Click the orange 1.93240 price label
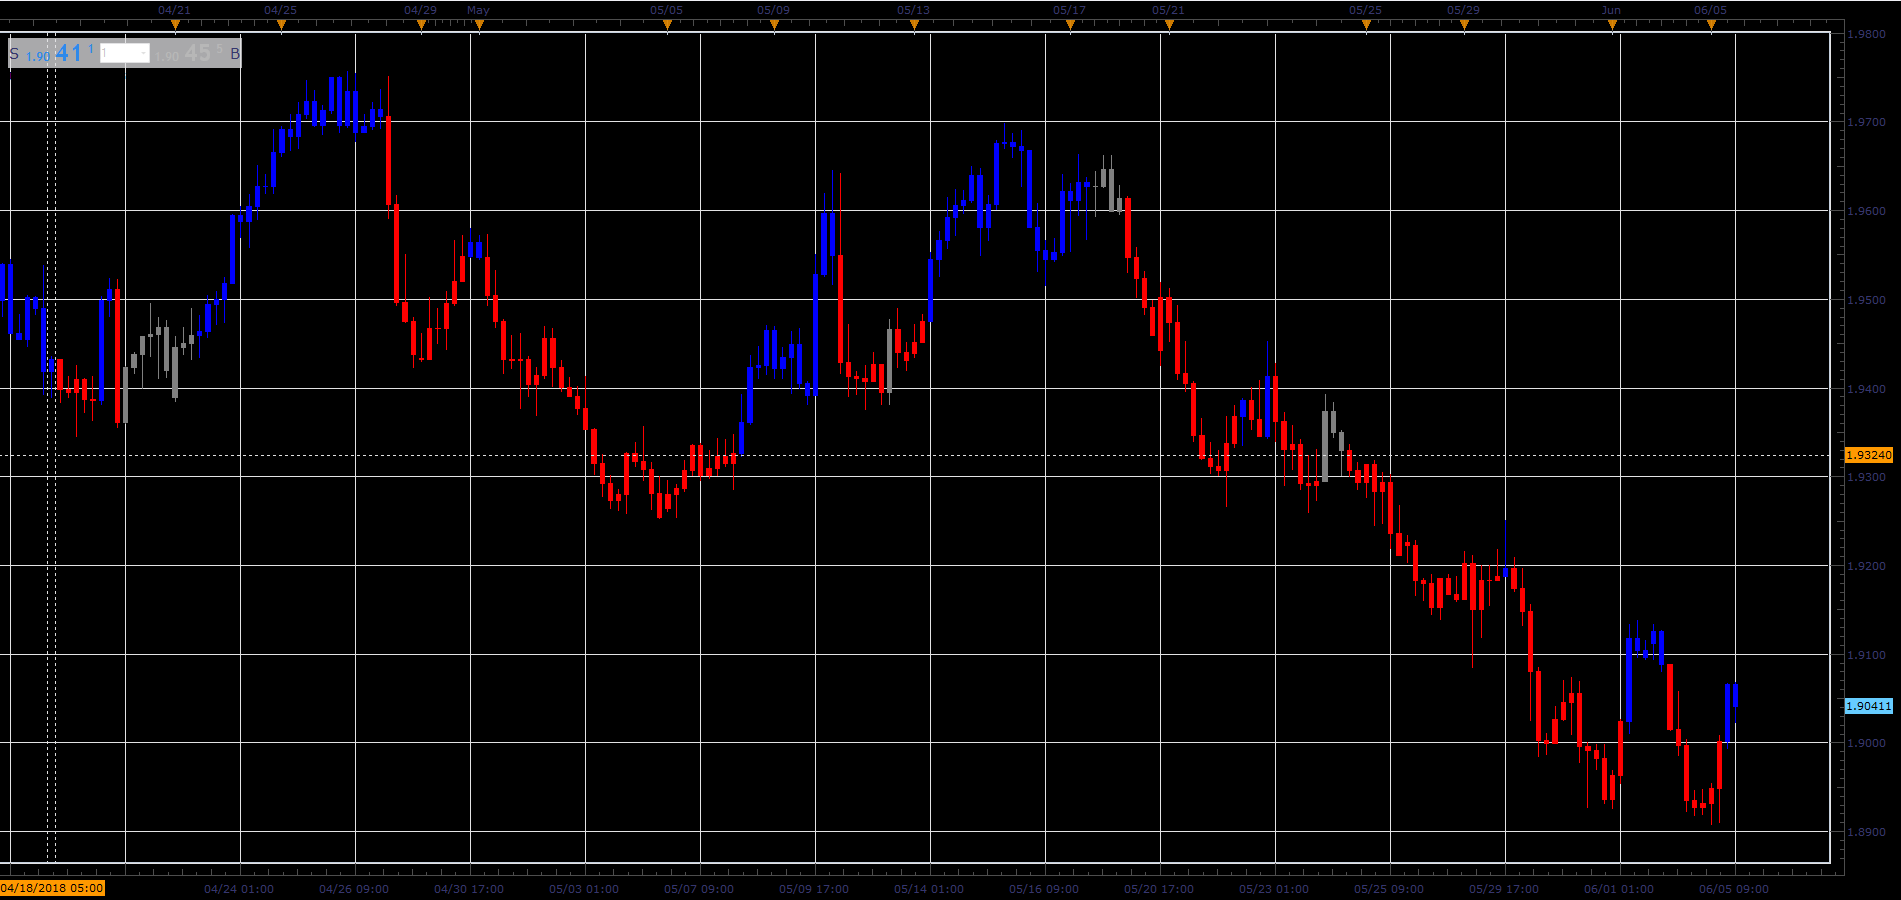The width and height of the screenshot is (1901, 900). [x=1869, y=455]
